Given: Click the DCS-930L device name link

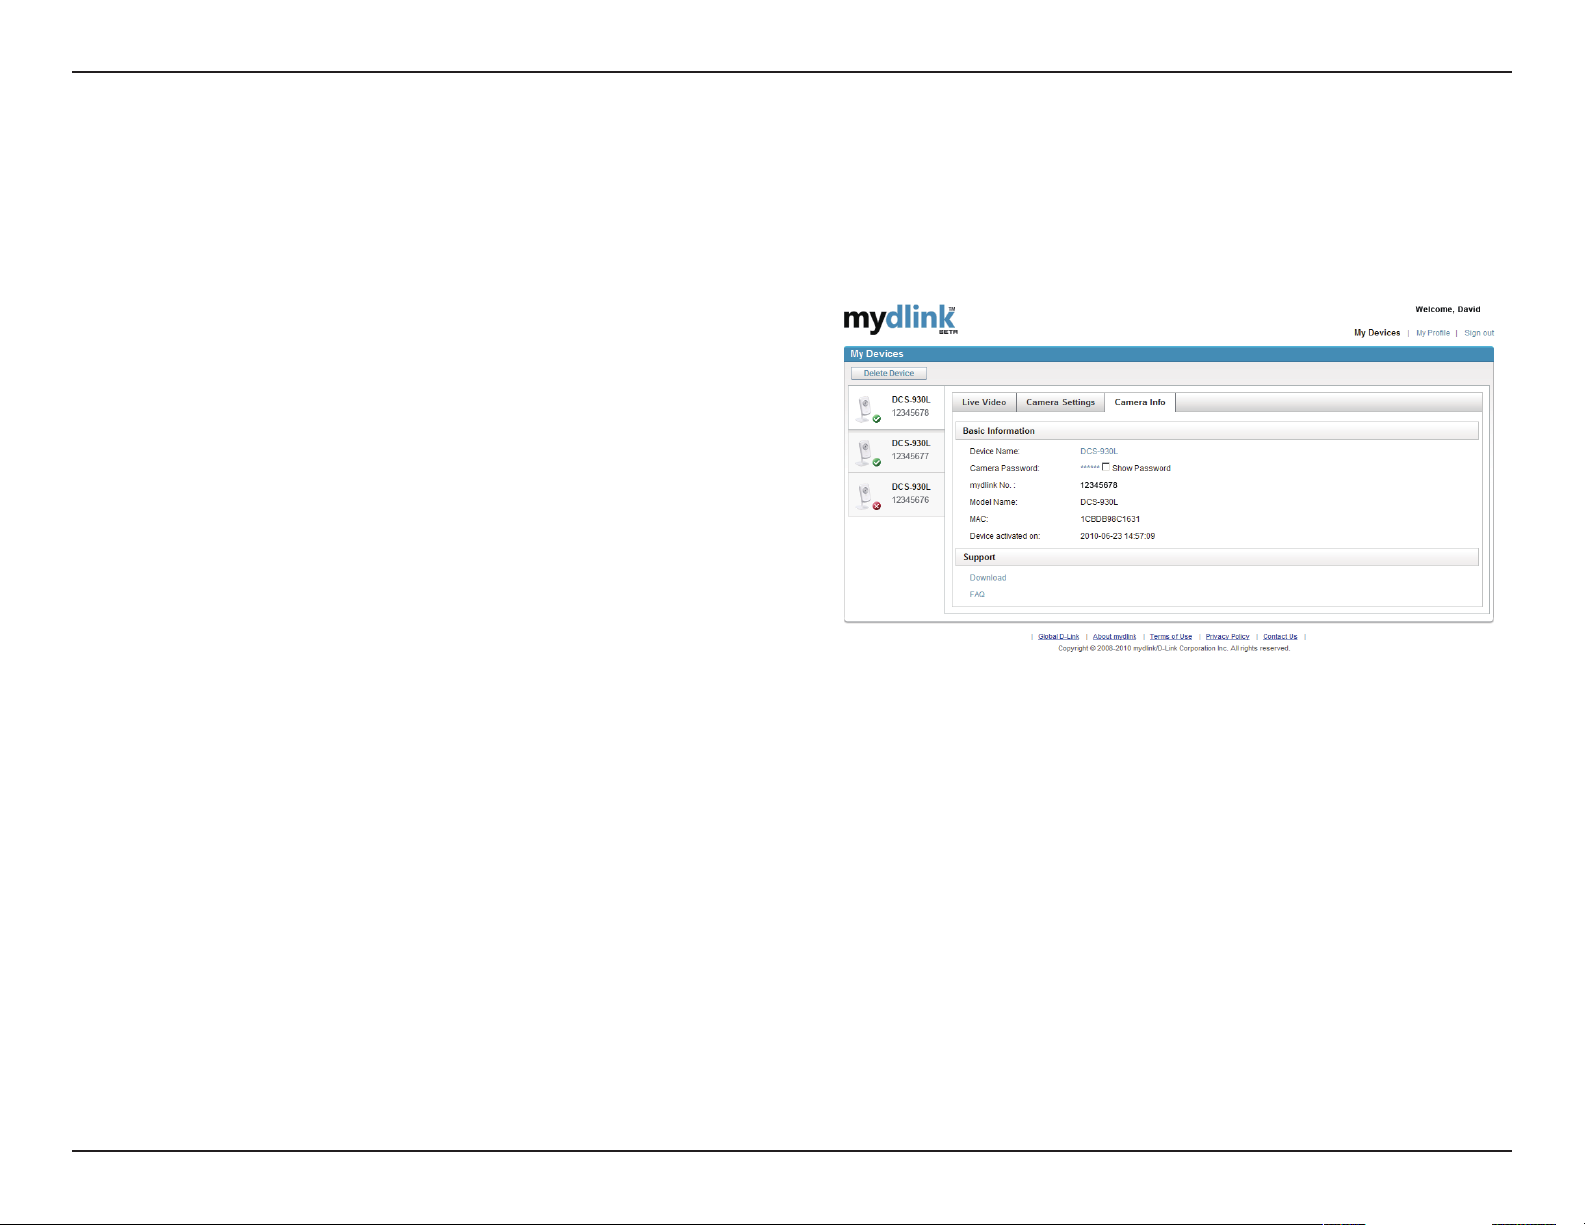Looking at the screenshot, I should (x=1099, y=451).
